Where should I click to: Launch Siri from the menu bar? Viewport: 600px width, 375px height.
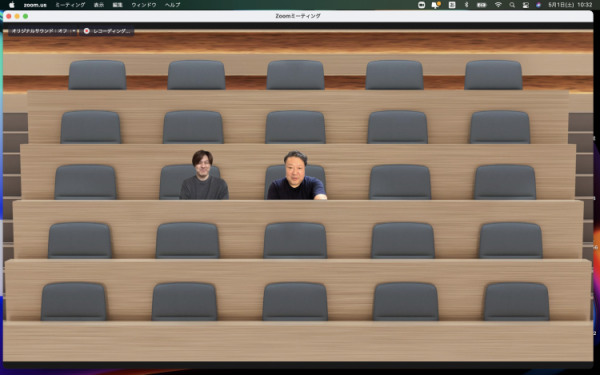pos(538,5)
